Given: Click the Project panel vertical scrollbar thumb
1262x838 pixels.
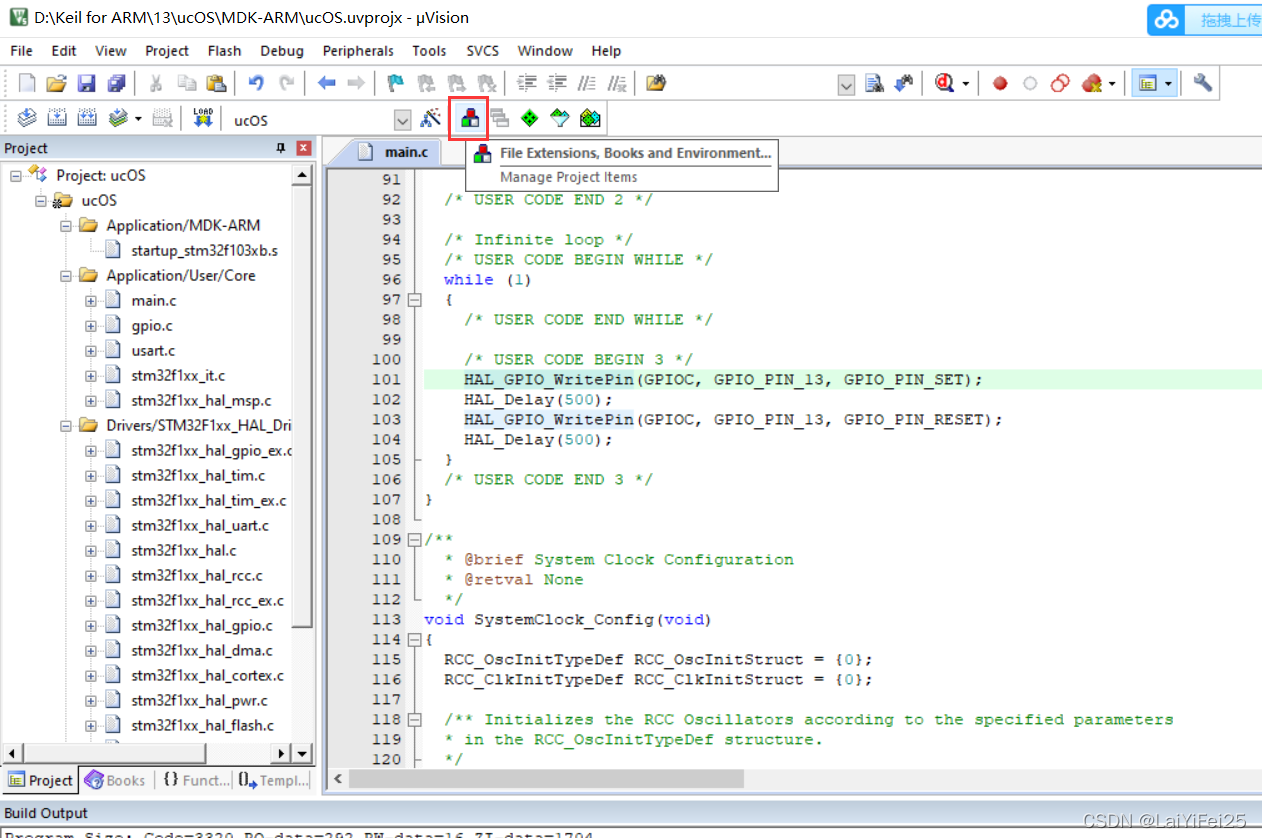Looking at the screenshot, I should [x=302, y=405].
